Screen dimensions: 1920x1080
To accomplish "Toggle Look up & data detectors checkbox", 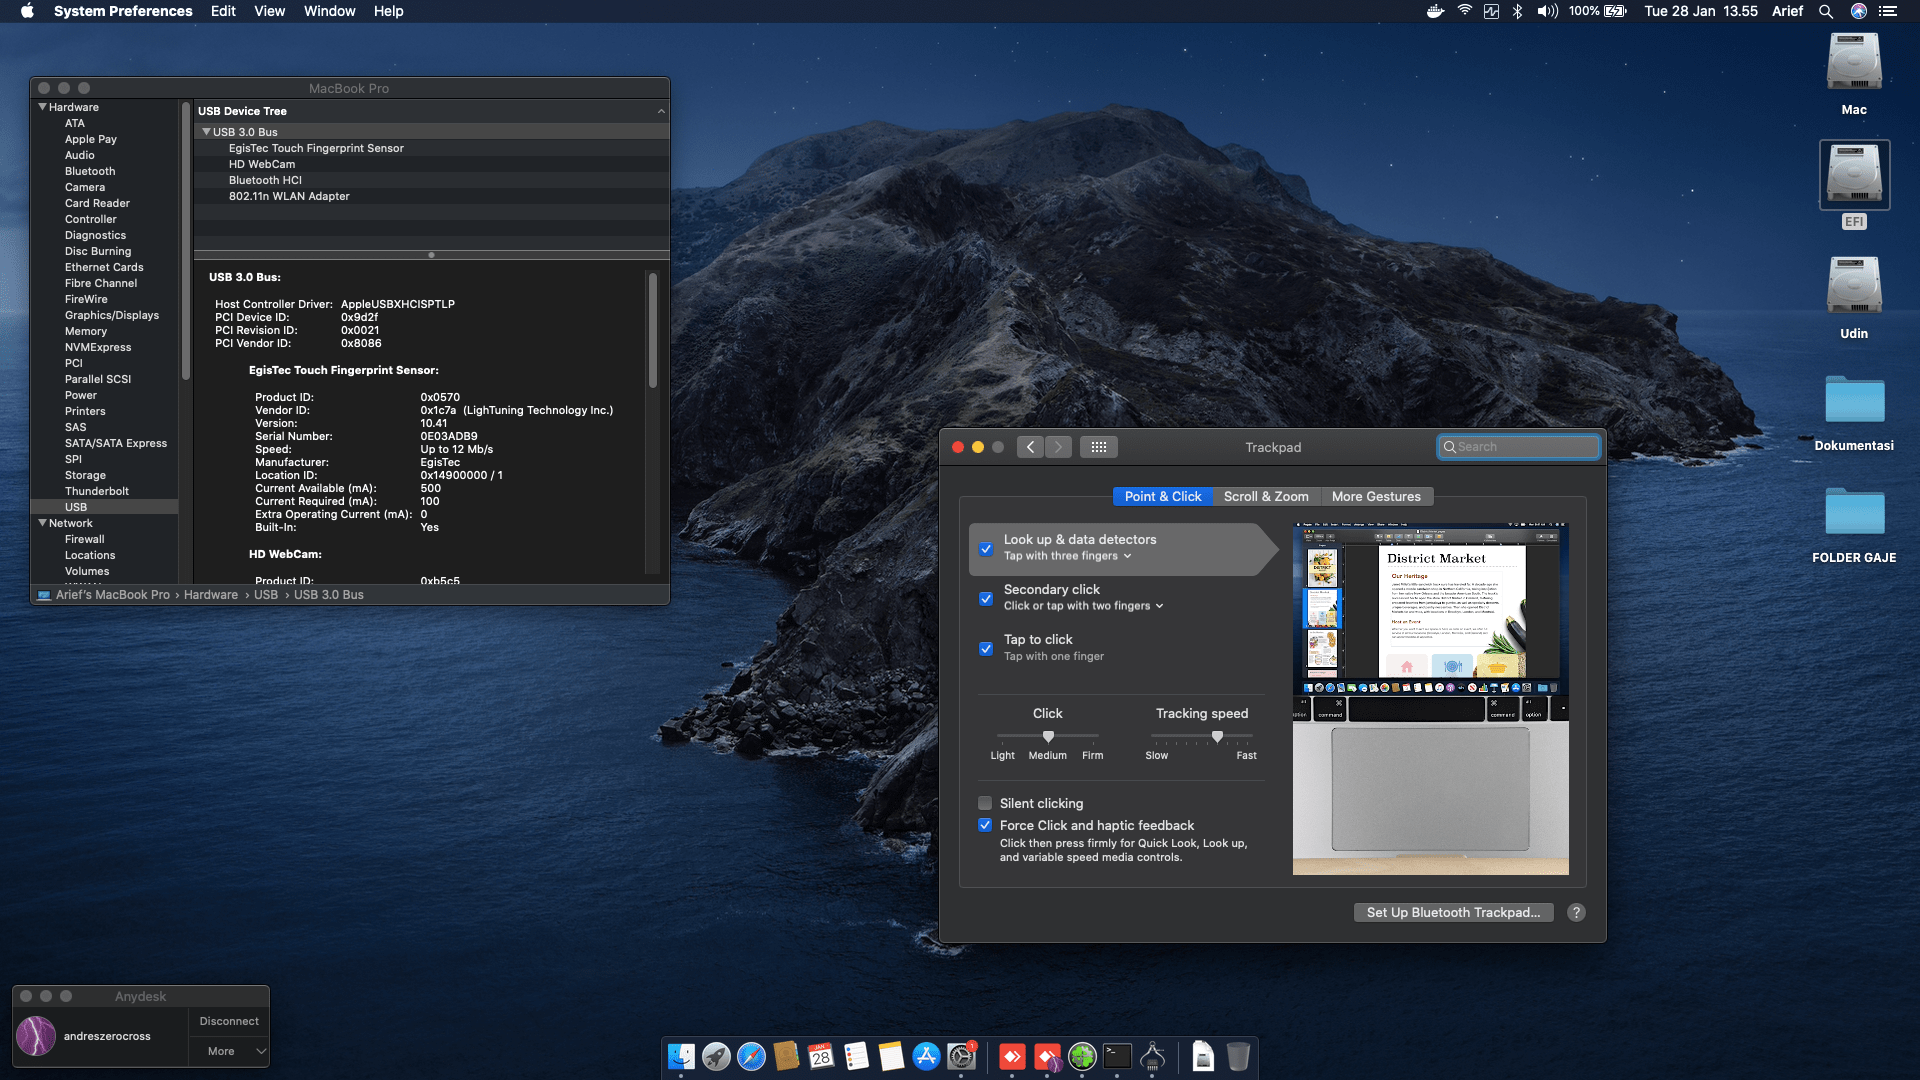I will [986, 549].
